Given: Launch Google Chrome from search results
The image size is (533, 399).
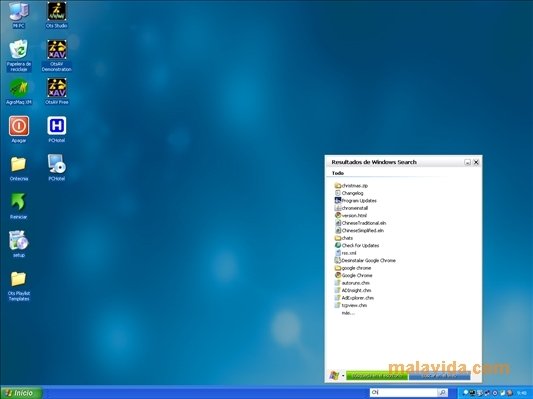Looking at the screenshot, I should pos(354,275).
